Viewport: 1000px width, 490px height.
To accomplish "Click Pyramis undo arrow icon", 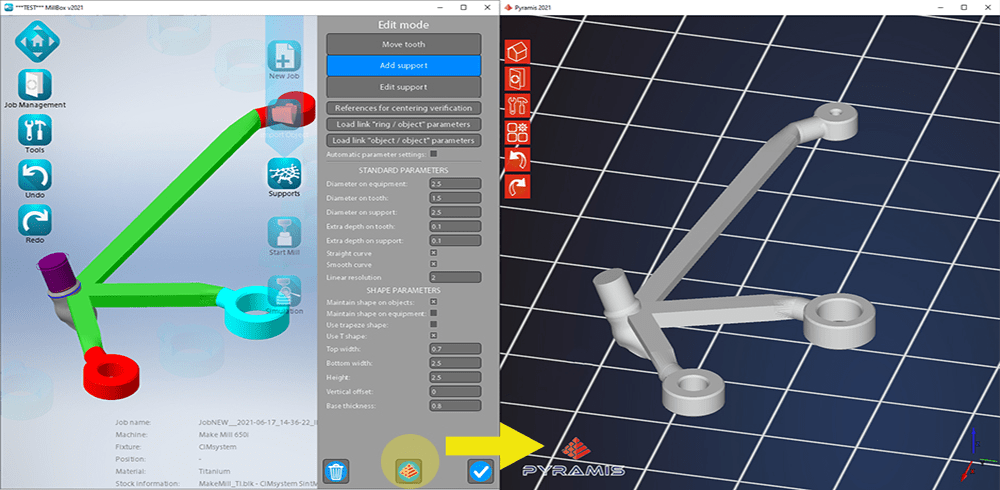I will click(x=517, y=159).
